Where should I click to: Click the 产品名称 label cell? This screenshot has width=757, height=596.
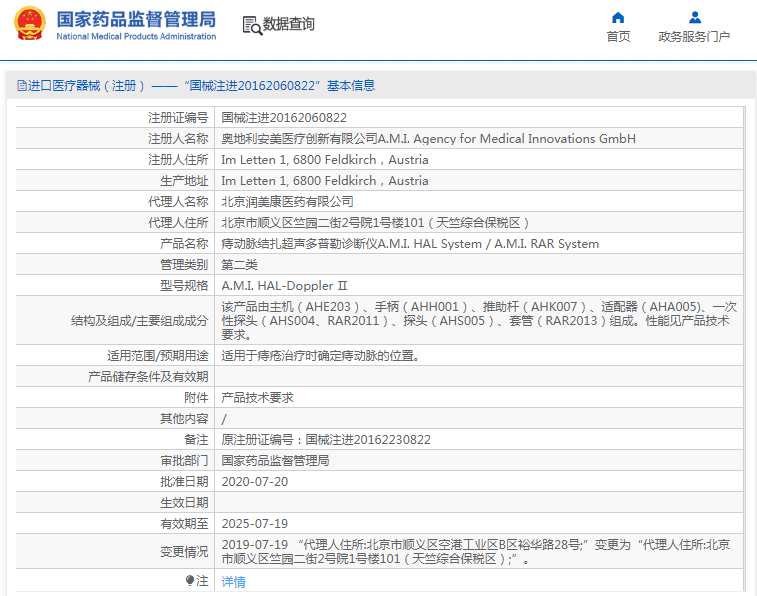pyautogui.click(x=184, y=244)
